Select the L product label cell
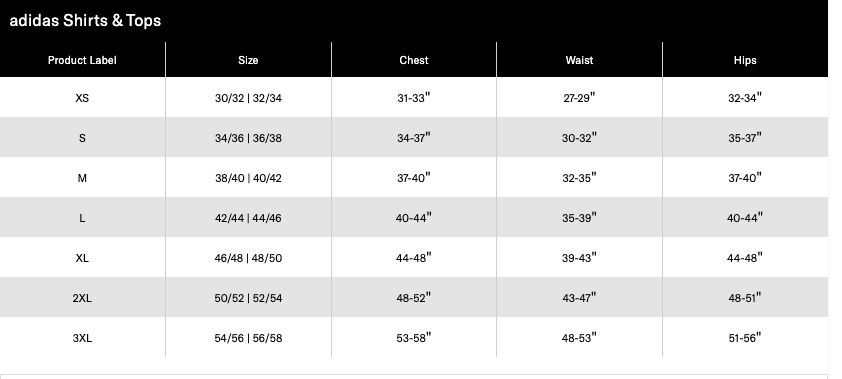 82,218
